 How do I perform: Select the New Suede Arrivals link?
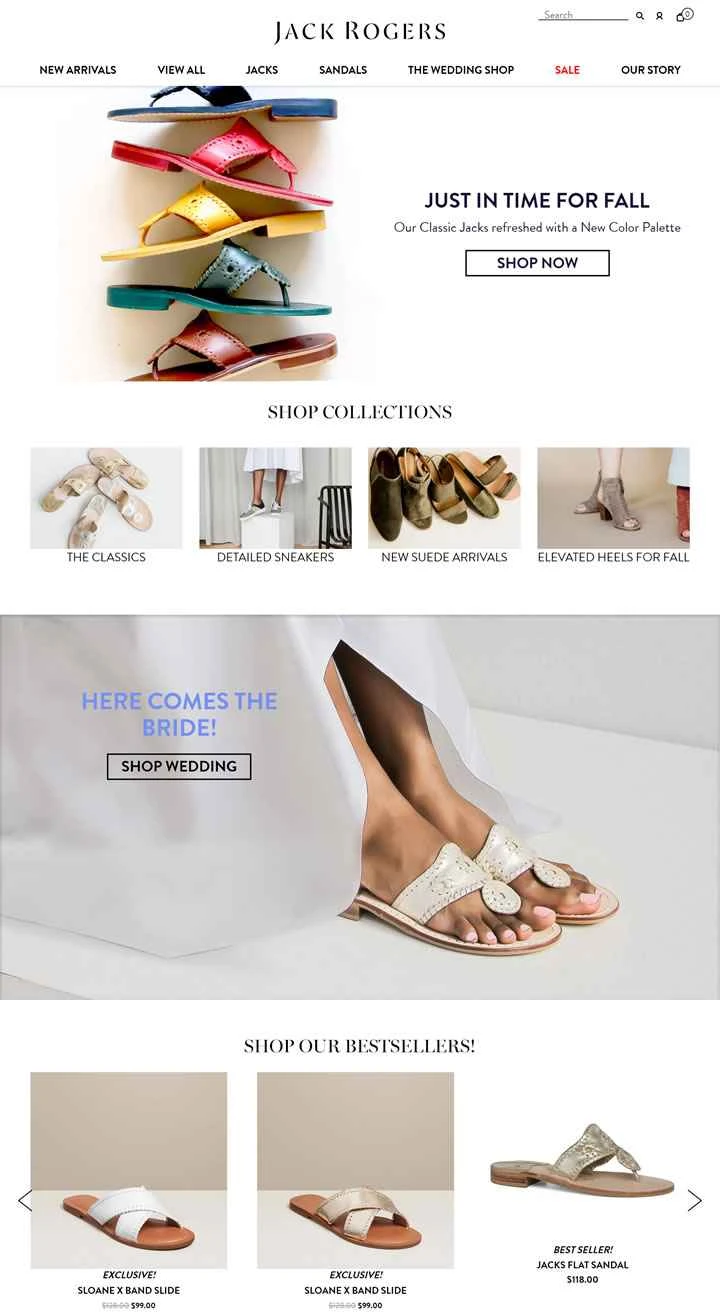[444, 557]
